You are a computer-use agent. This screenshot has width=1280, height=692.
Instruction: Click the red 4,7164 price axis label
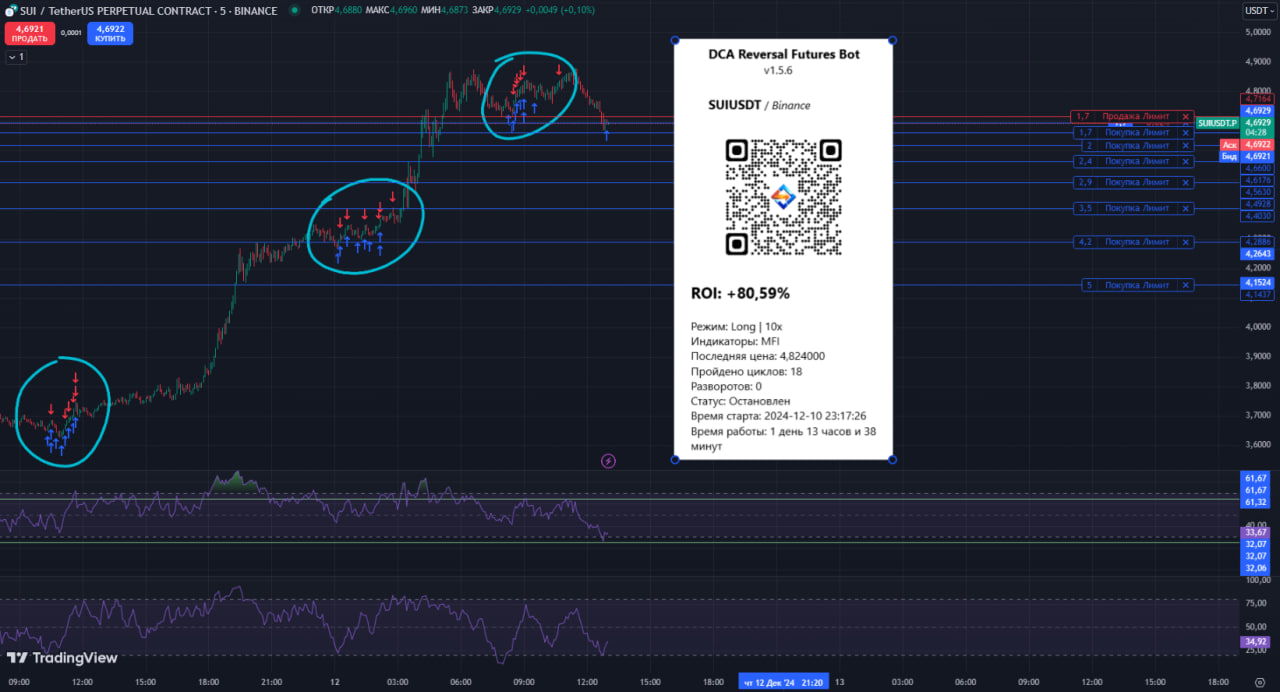click(1257, 99)
